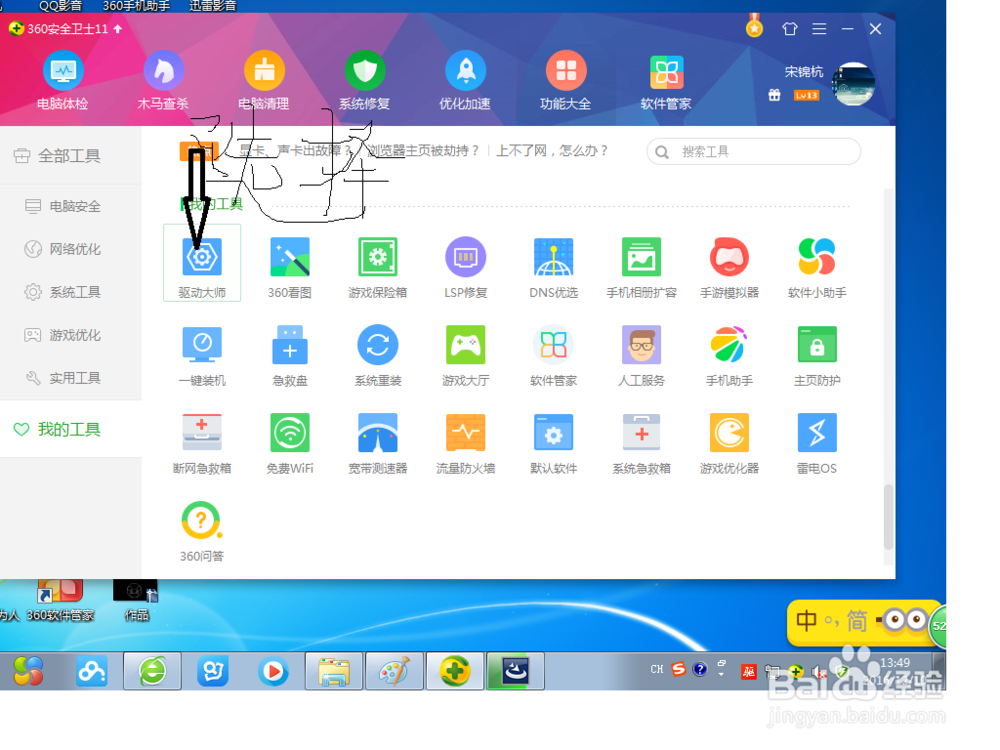Open the main menu hamburger icon
Viewport: 1000px width, 750px height.
coord(820,29)
